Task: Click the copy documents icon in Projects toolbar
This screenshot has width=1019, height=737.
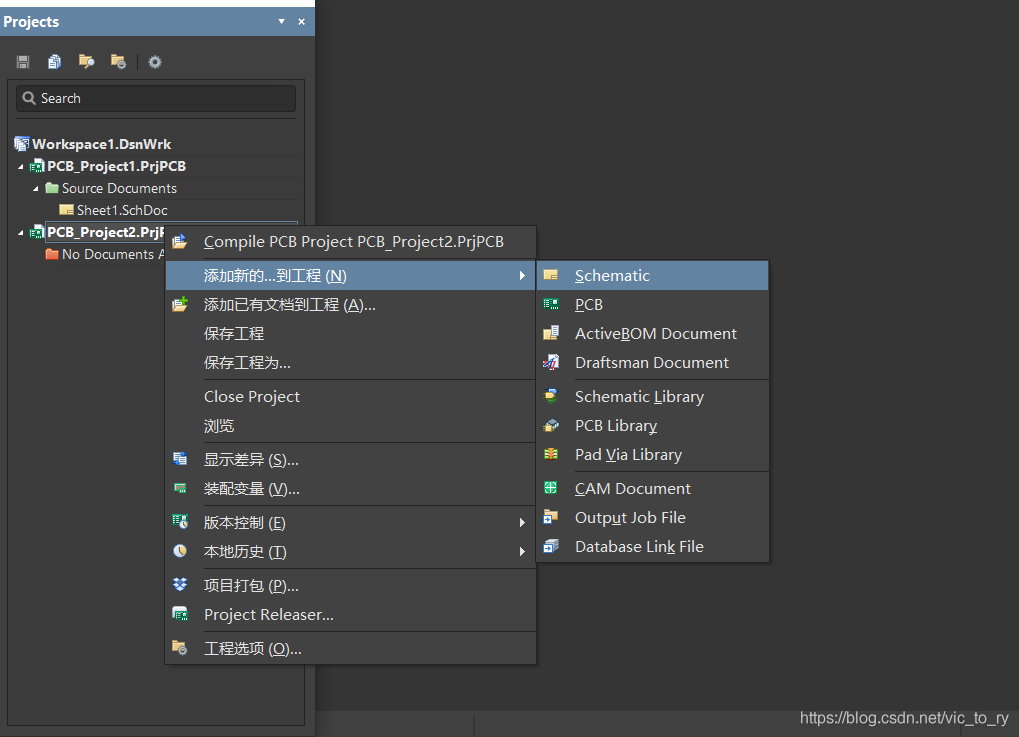Action: [x=55, y=62]
